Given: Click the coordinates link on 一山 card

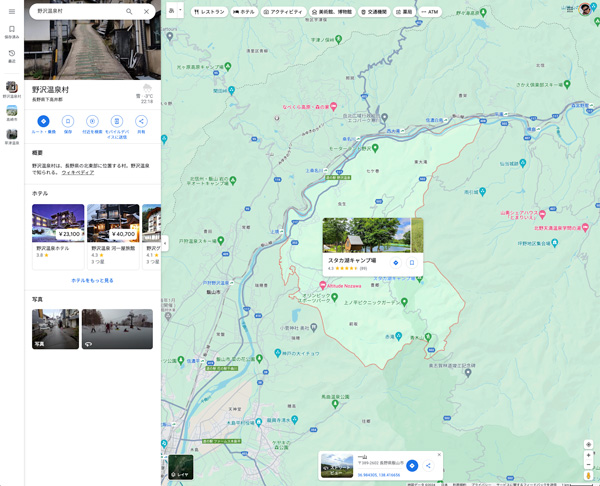Looking at the screenshot, I should 378,475.
